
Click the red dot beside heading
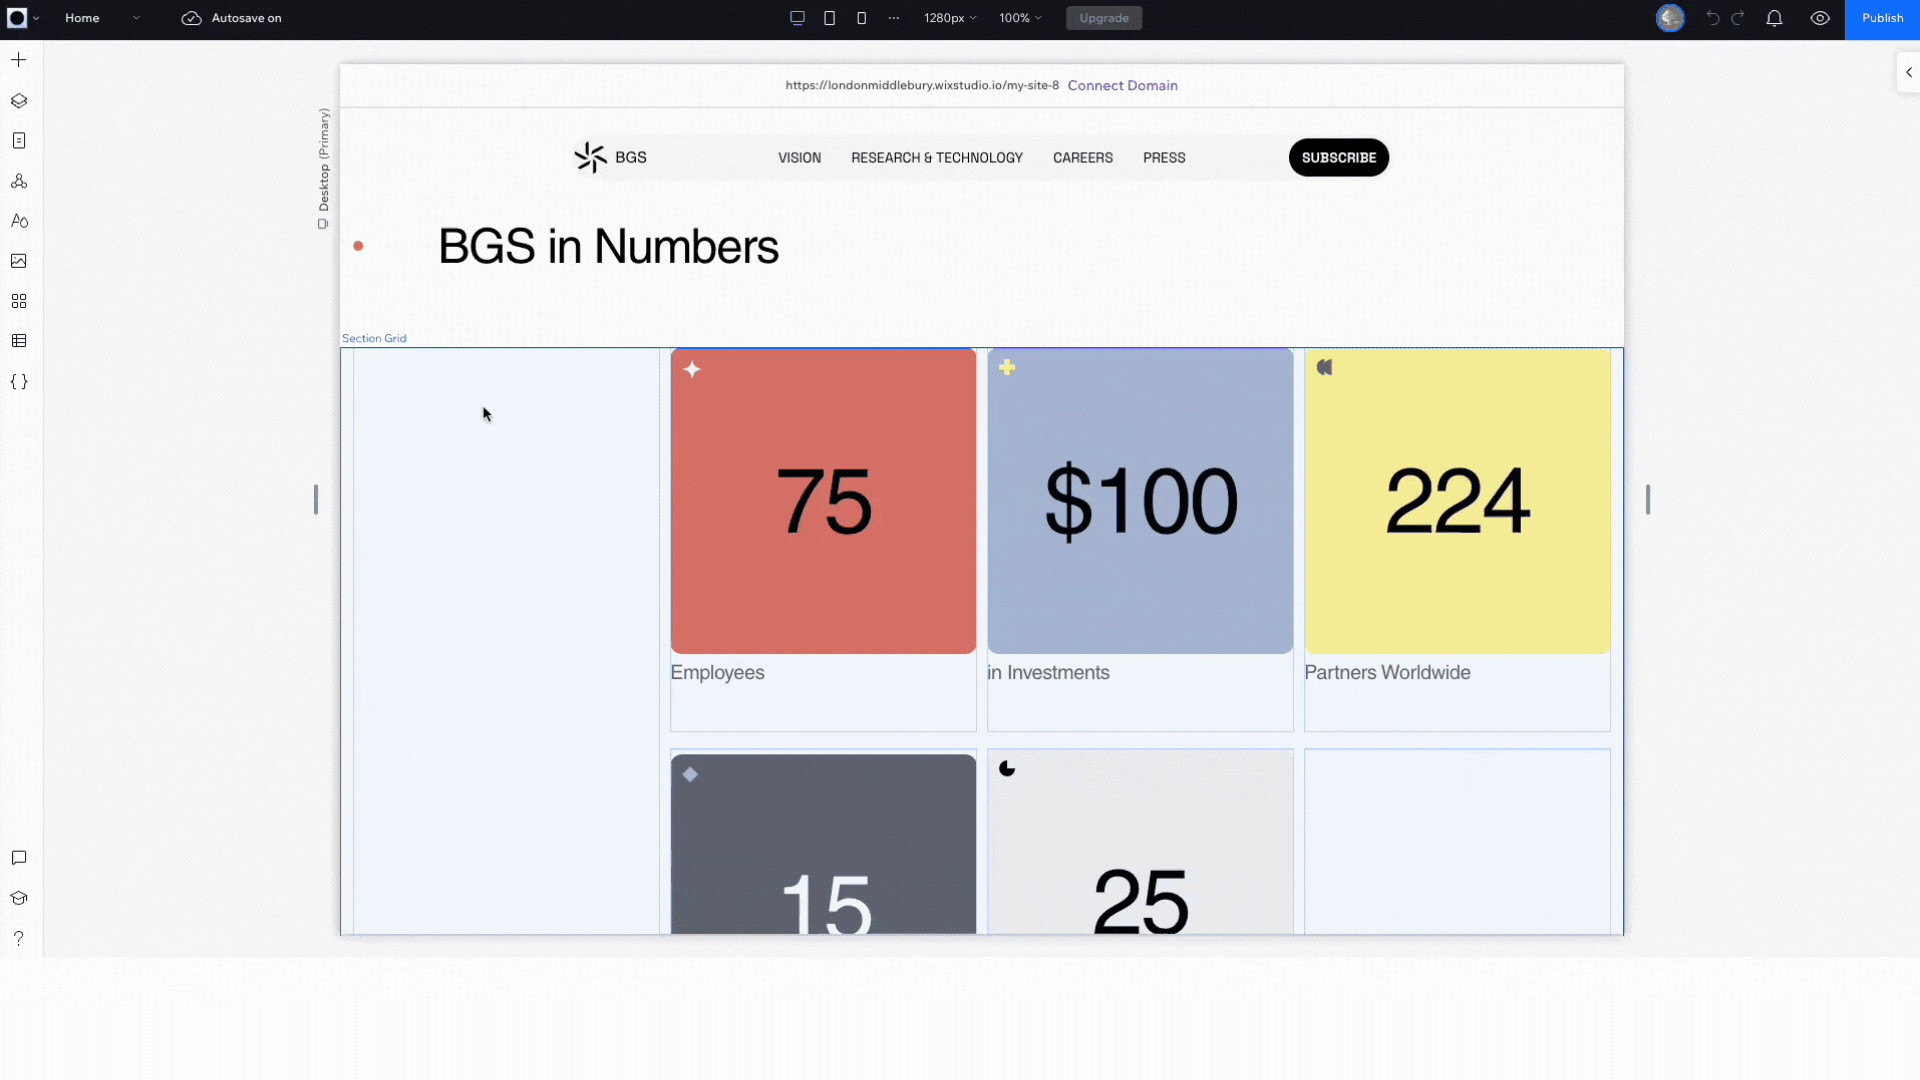358,246
